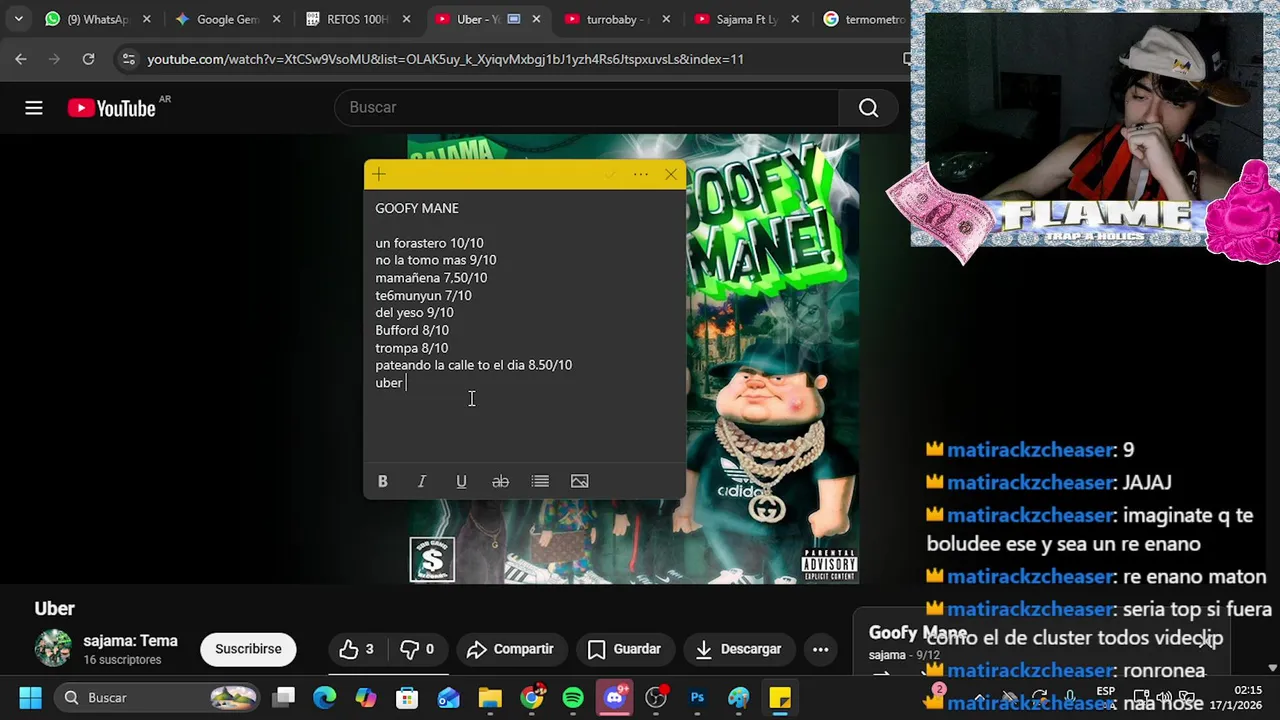Share video with Compartir button
Image resolution: width=1280 pixels, height=720 pixels.
(510, 649)
